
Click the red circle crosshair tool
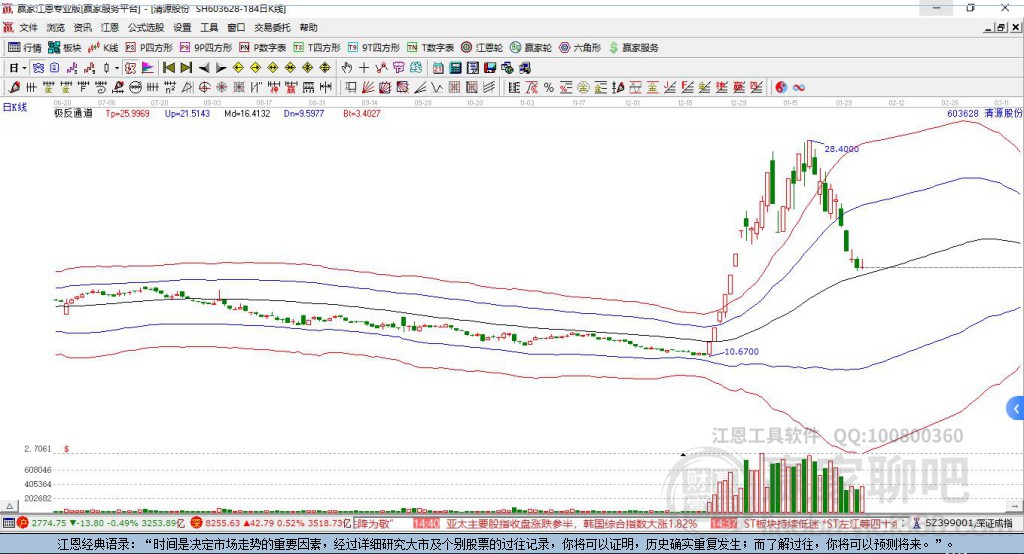coord(204,88)
